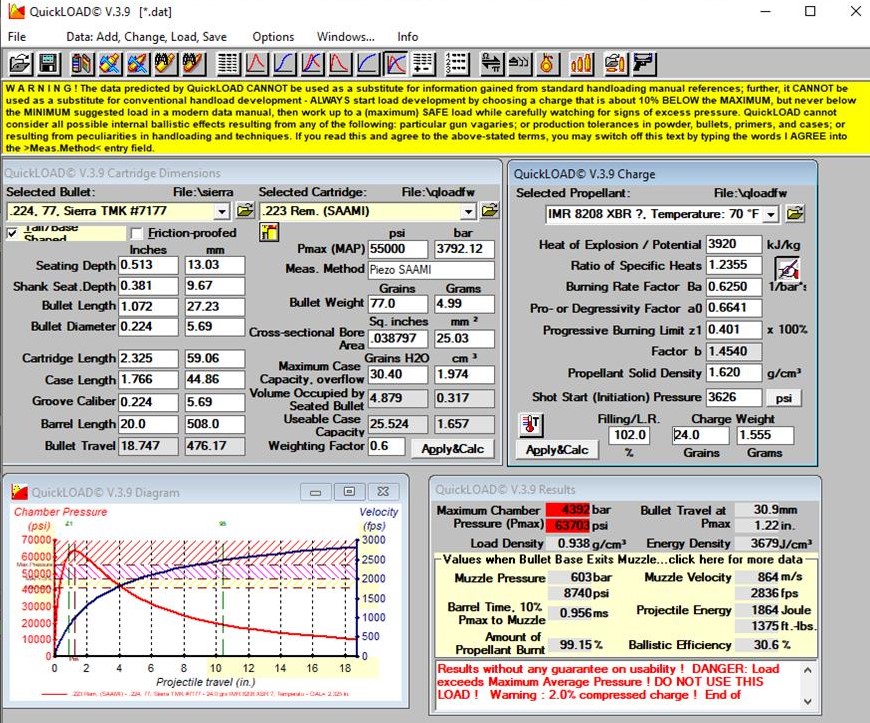The image size is (870, 723).
Task: Click the Barrel Length inches field
Action: [148, 424]
